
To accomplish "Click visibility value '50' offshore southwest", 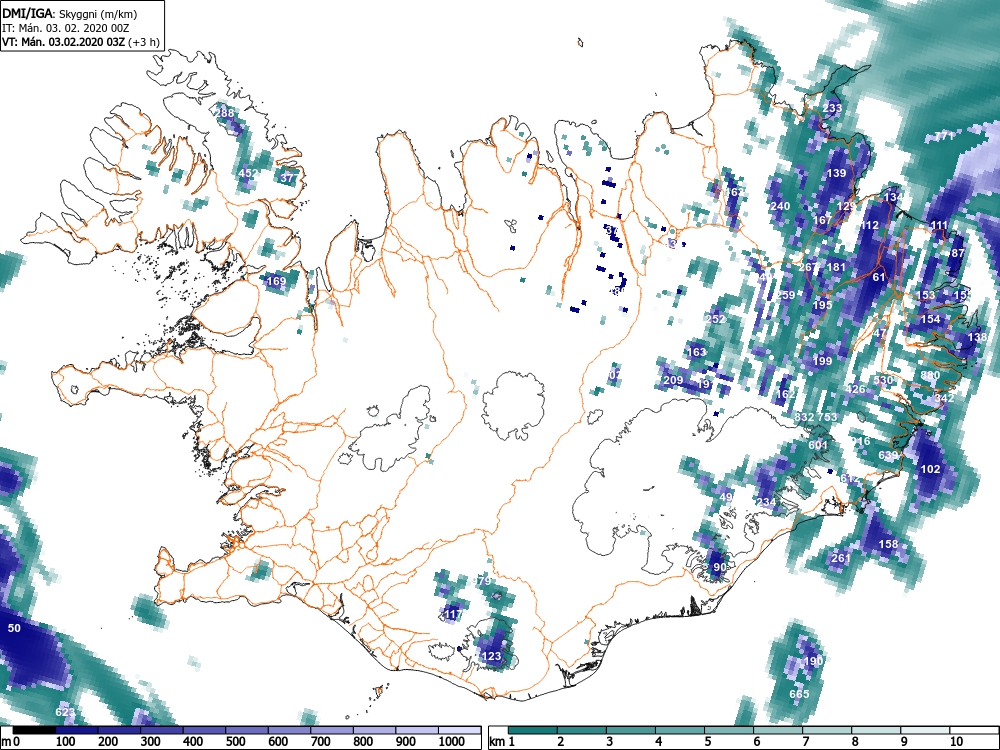I will (14, 628).
